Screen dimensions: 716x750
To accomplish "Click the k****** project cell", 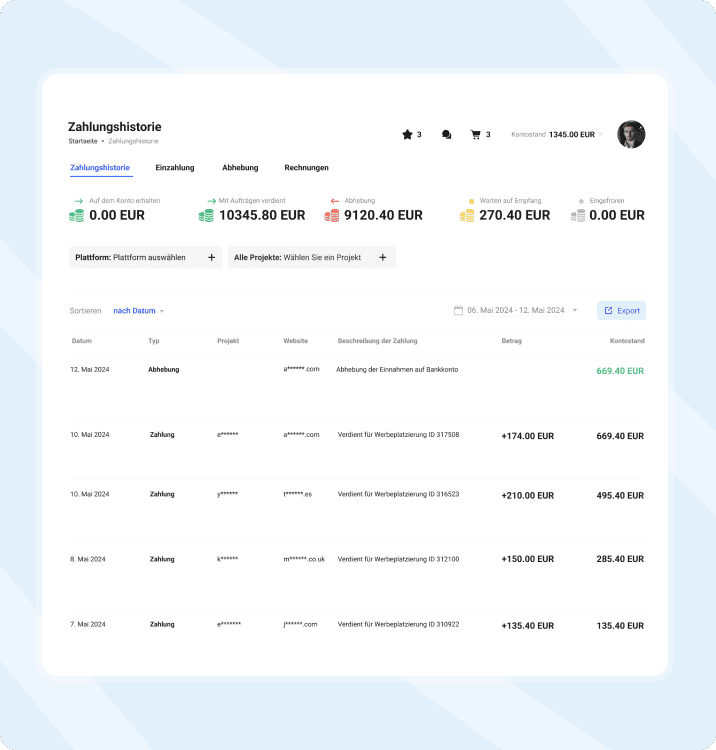I will (x=227, y=559).
